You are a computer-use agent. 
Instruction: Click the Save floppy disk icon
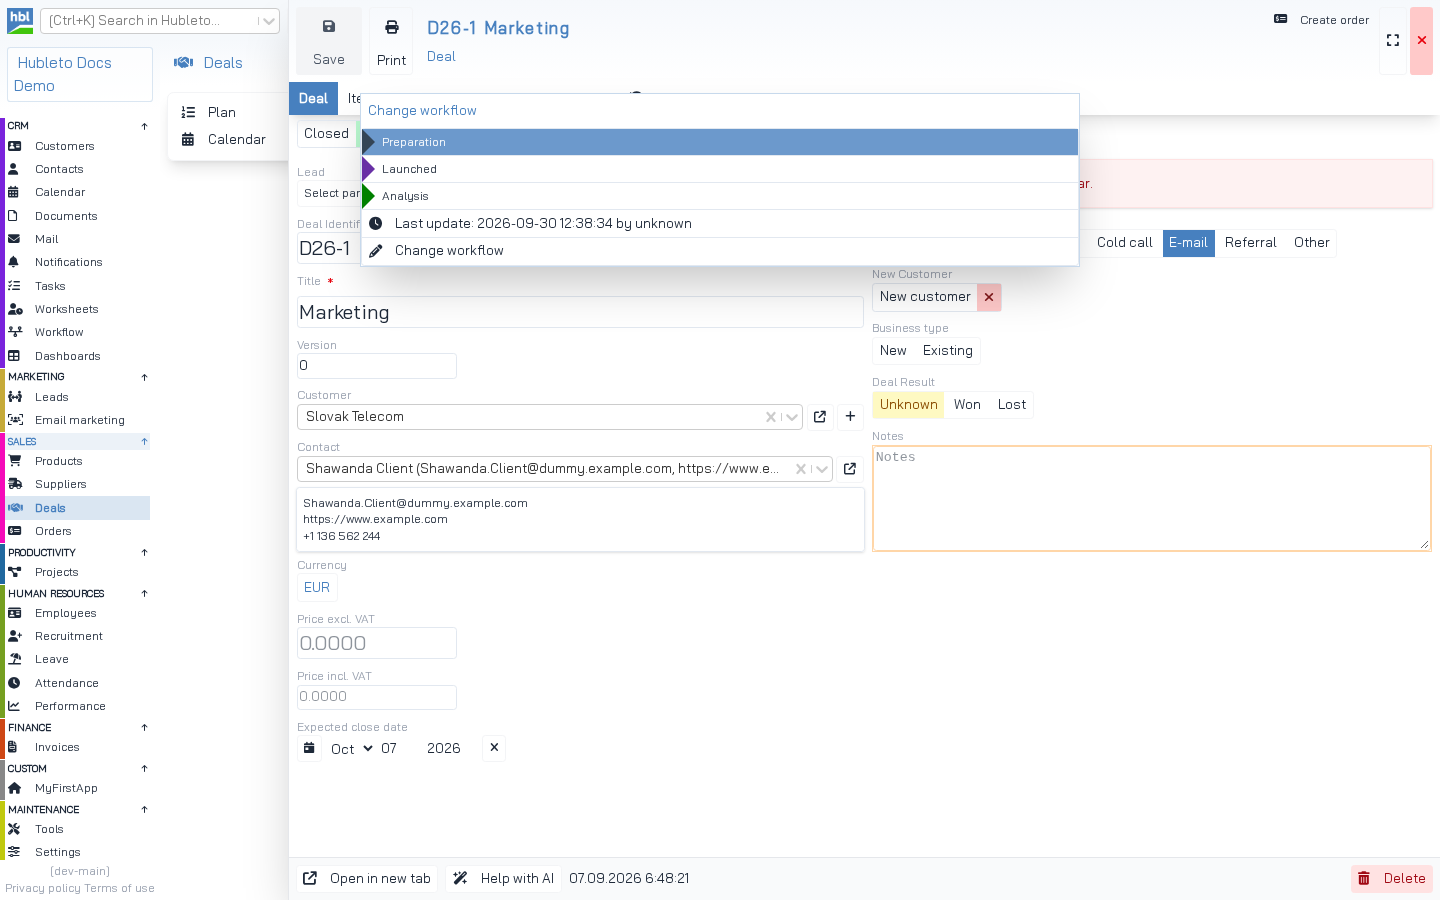coord(328,27)
